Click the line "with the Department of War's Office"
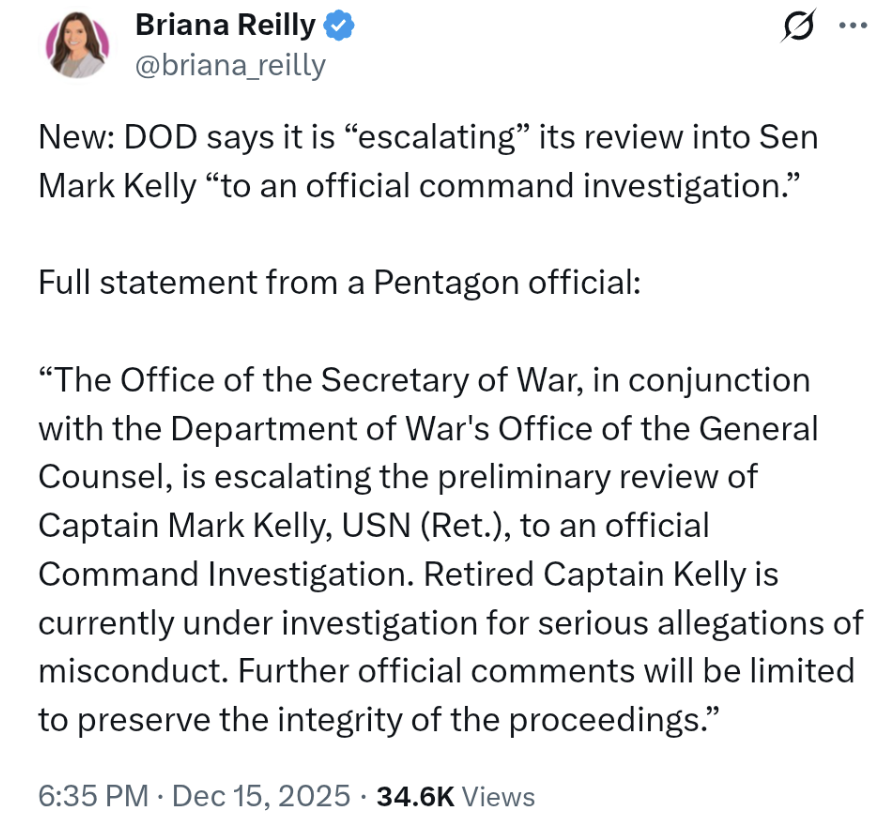The width and height of the screenshot is (892, 836). coord(428,429)
